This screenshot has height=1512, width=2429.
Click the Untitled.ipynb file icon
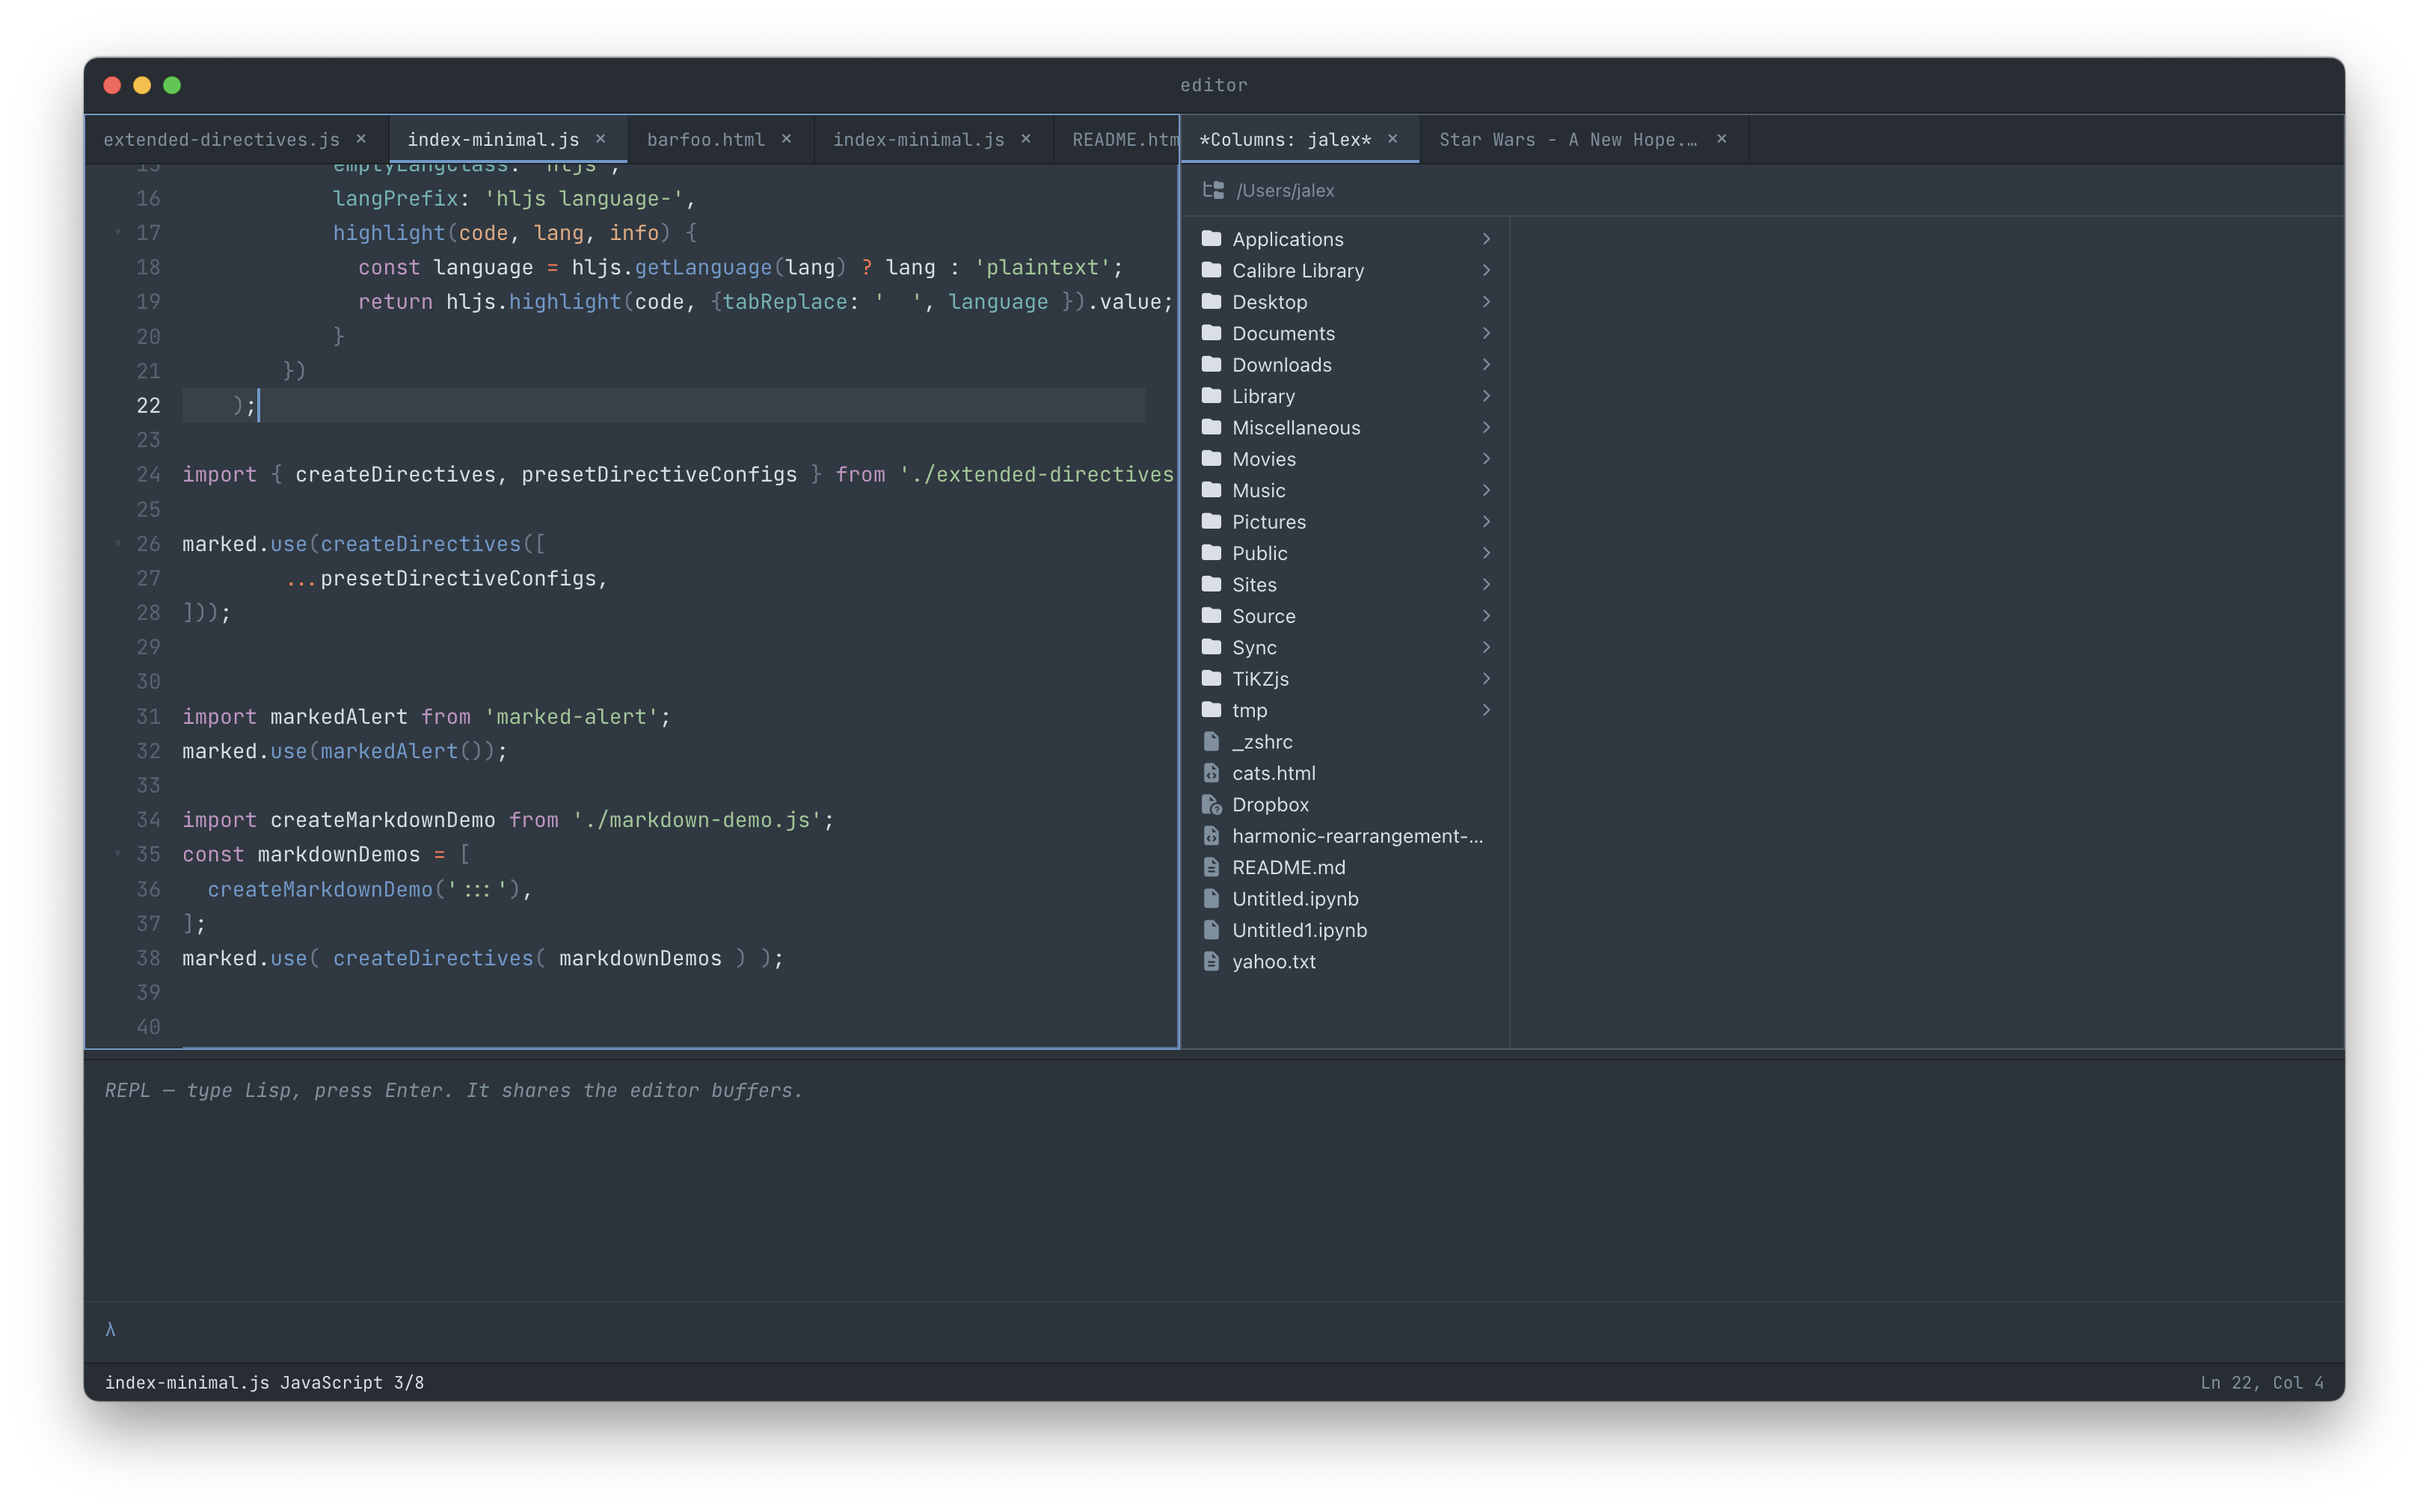1211,898
